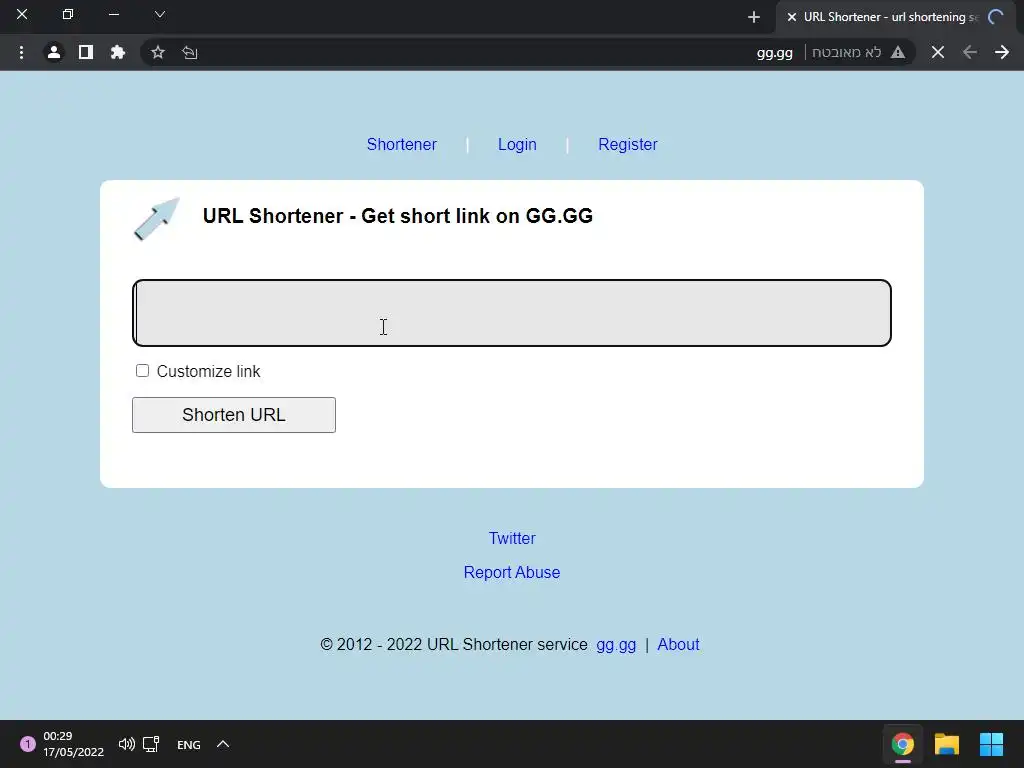Viewport: 1024px width, 768px height.
Task: Open the gg.gg footer link
Action: click(x=616, y=645)
